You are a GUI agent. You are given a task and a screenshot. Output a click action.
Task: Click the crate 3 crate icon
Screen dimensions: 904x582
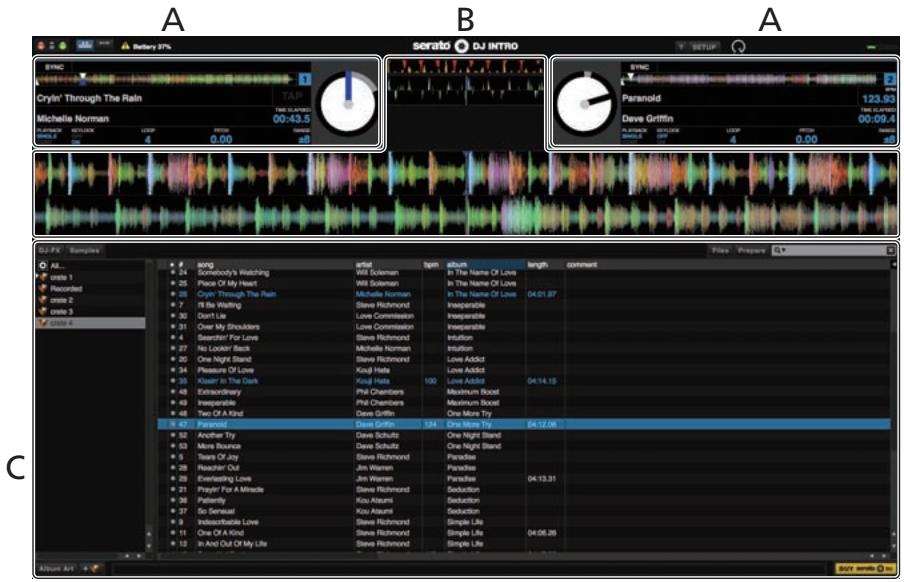[43, 311]
